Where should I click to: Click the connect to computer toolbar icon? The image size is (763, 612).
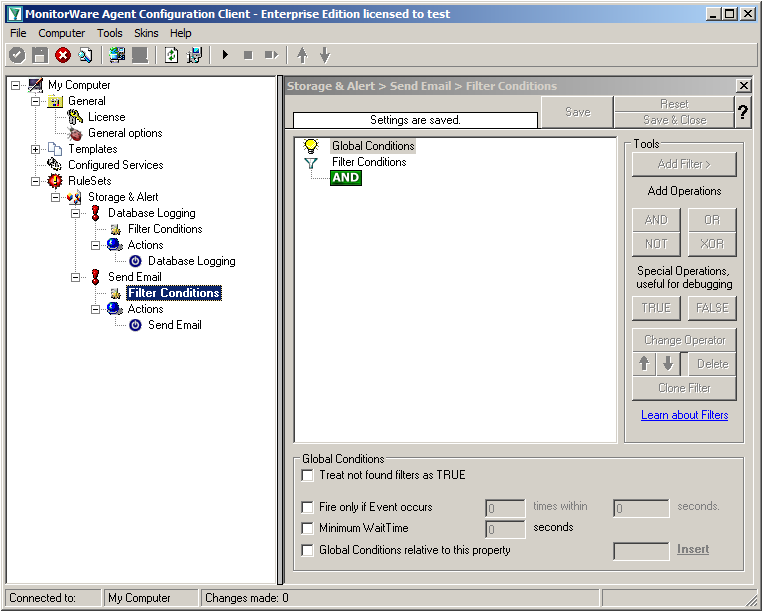(x=117, y=55)
